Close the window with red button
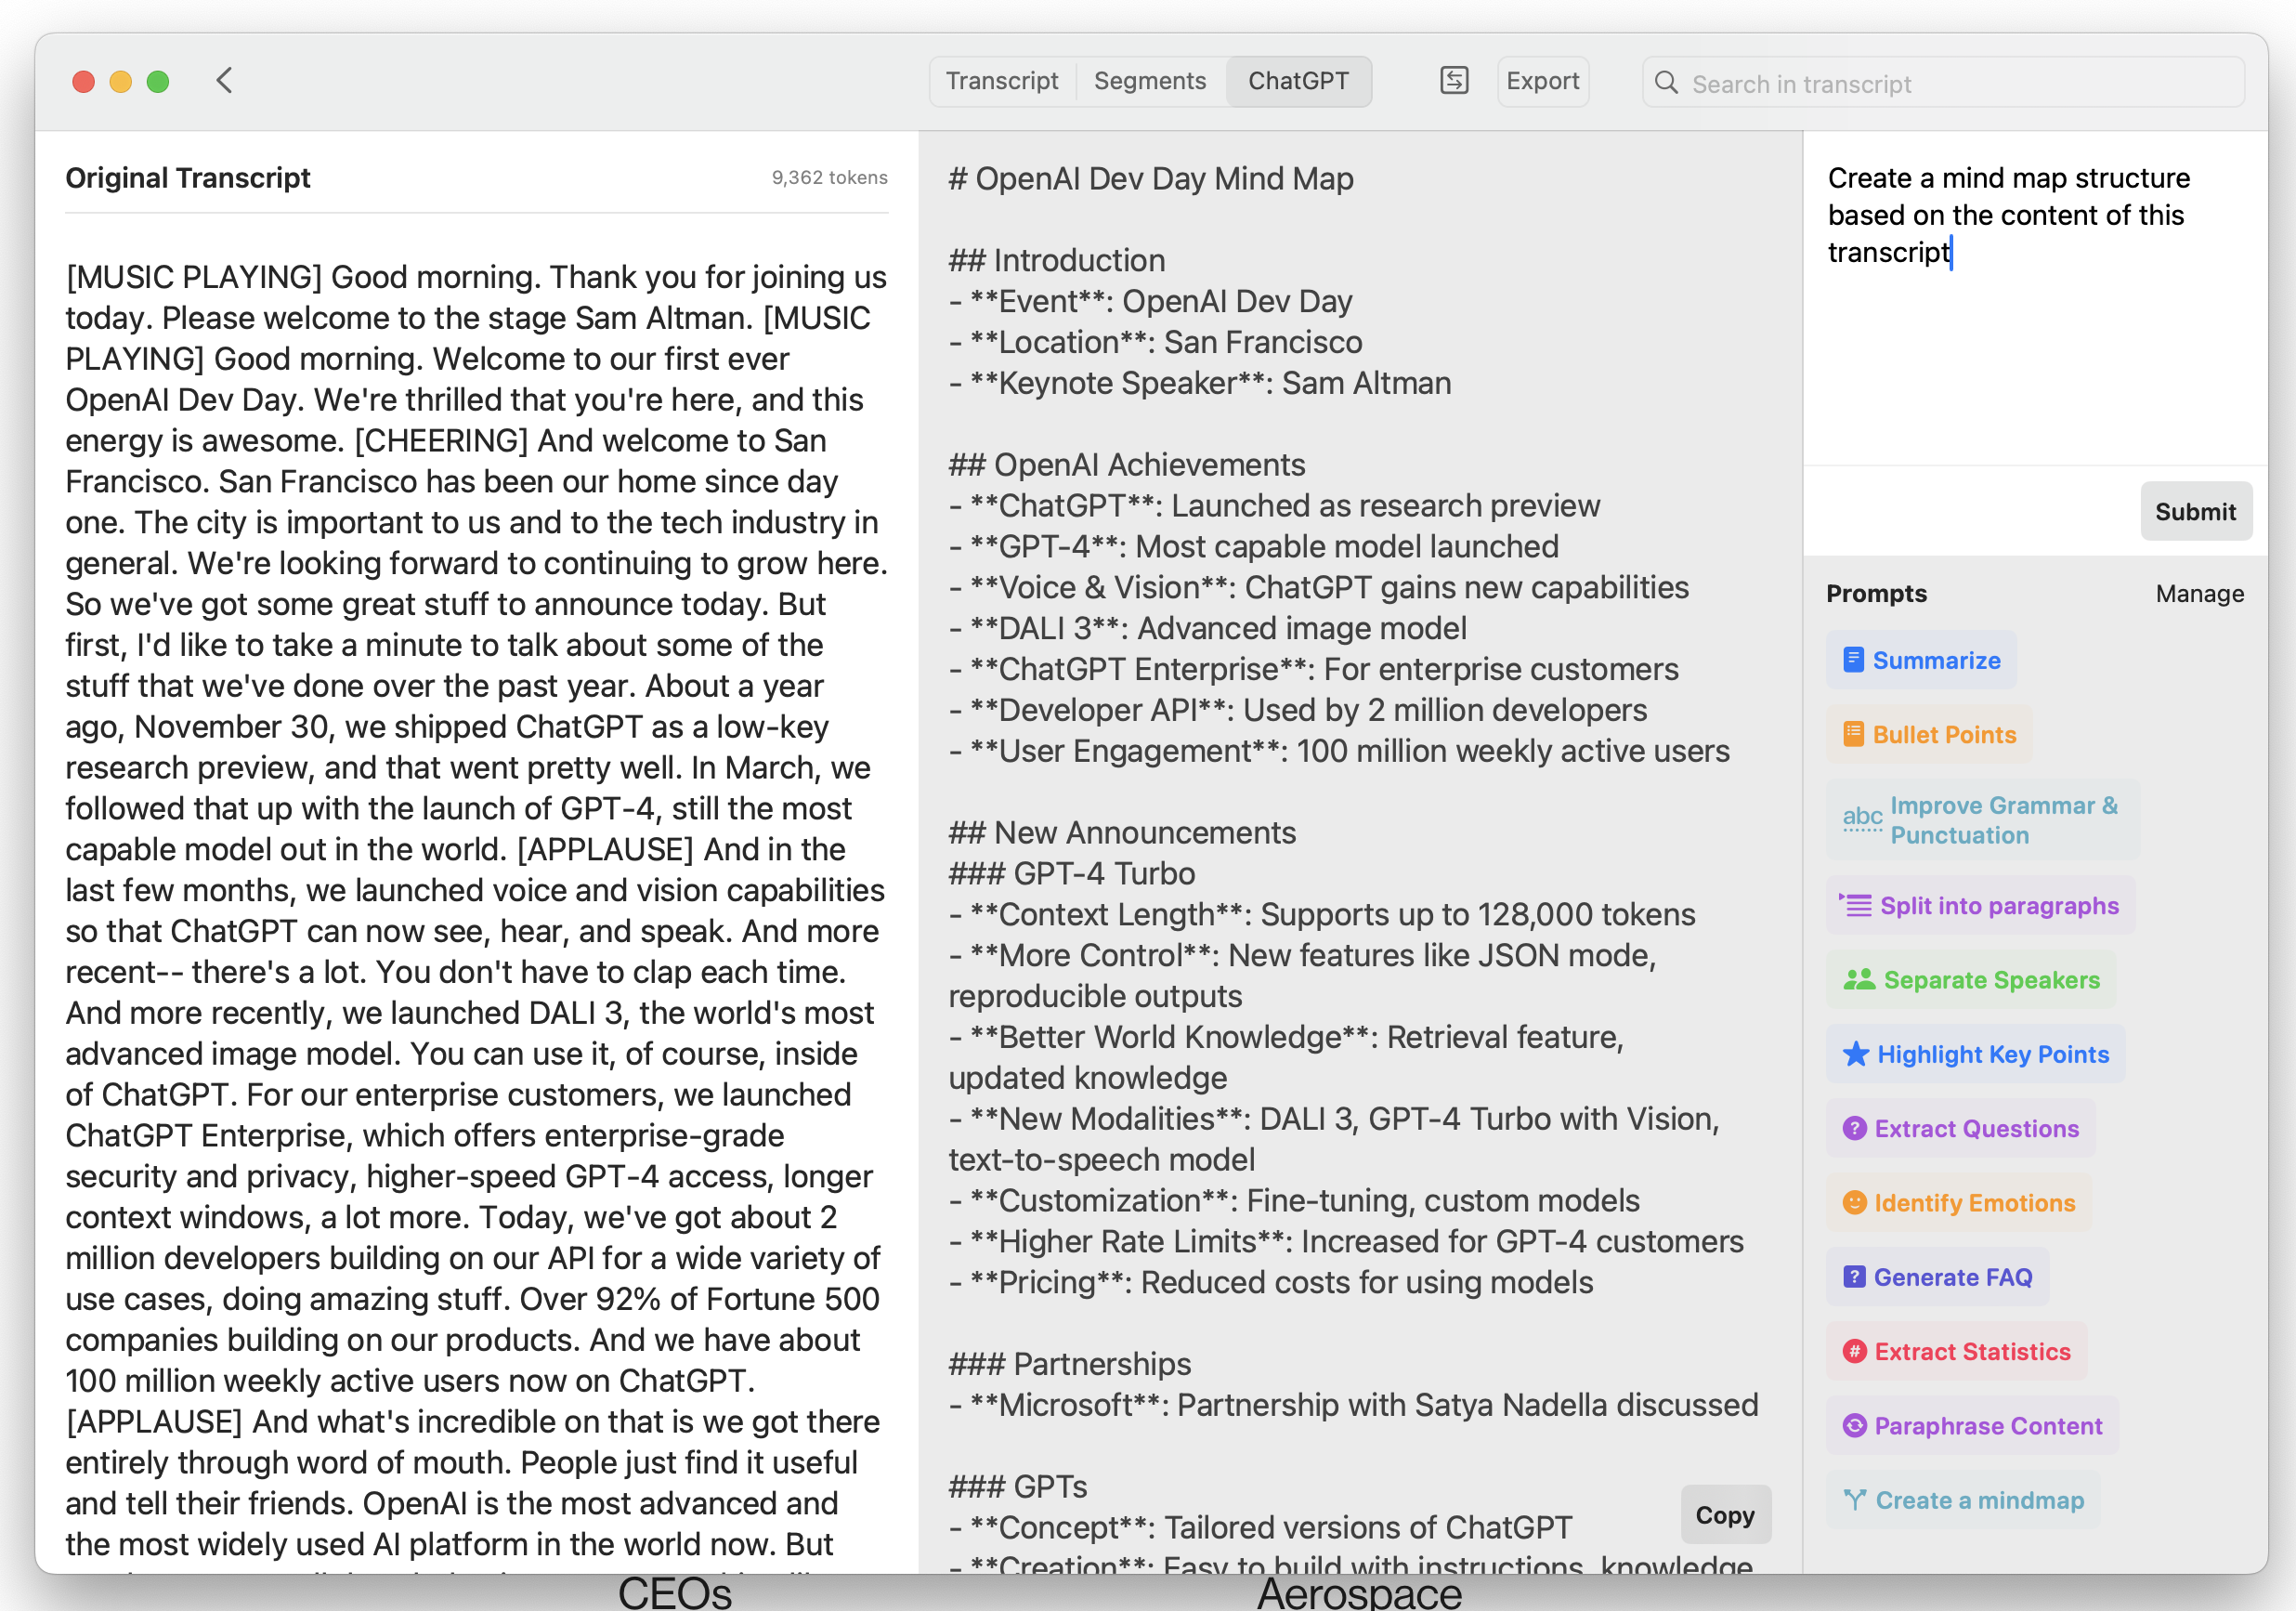Viewport: 2296px width, 1611px height. 84,82
